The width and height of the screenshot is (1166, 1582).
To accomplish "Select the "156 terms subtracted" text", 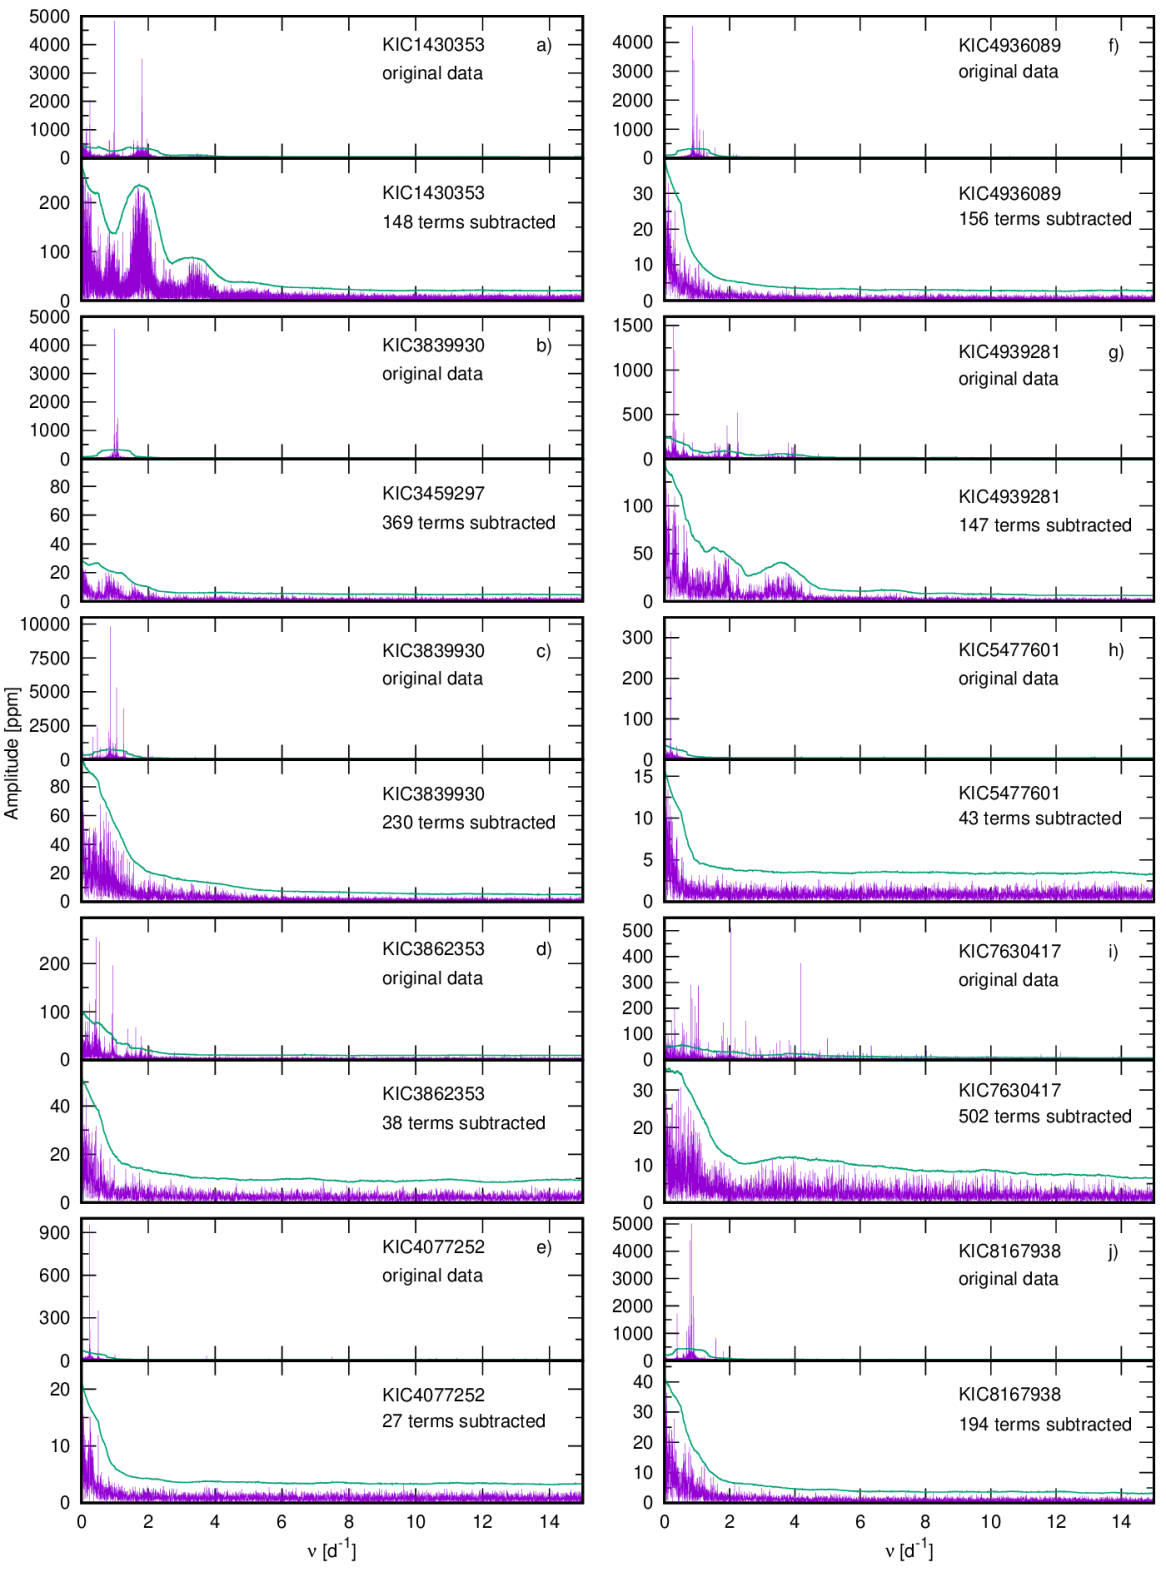I will point(1045,219).
